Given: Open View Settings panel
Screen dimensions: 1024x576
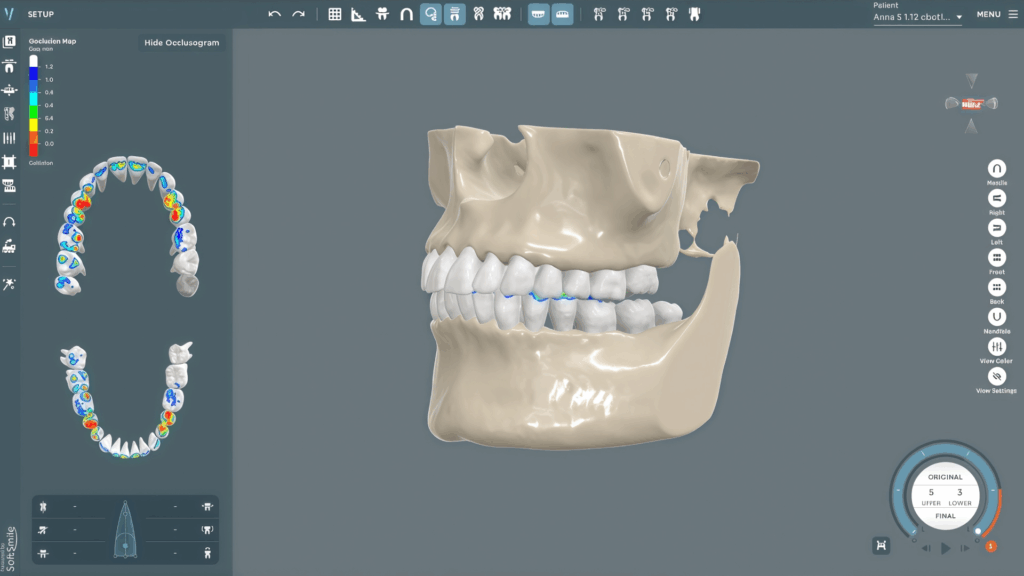Looking at the screenshot, I should coord(996,377).
